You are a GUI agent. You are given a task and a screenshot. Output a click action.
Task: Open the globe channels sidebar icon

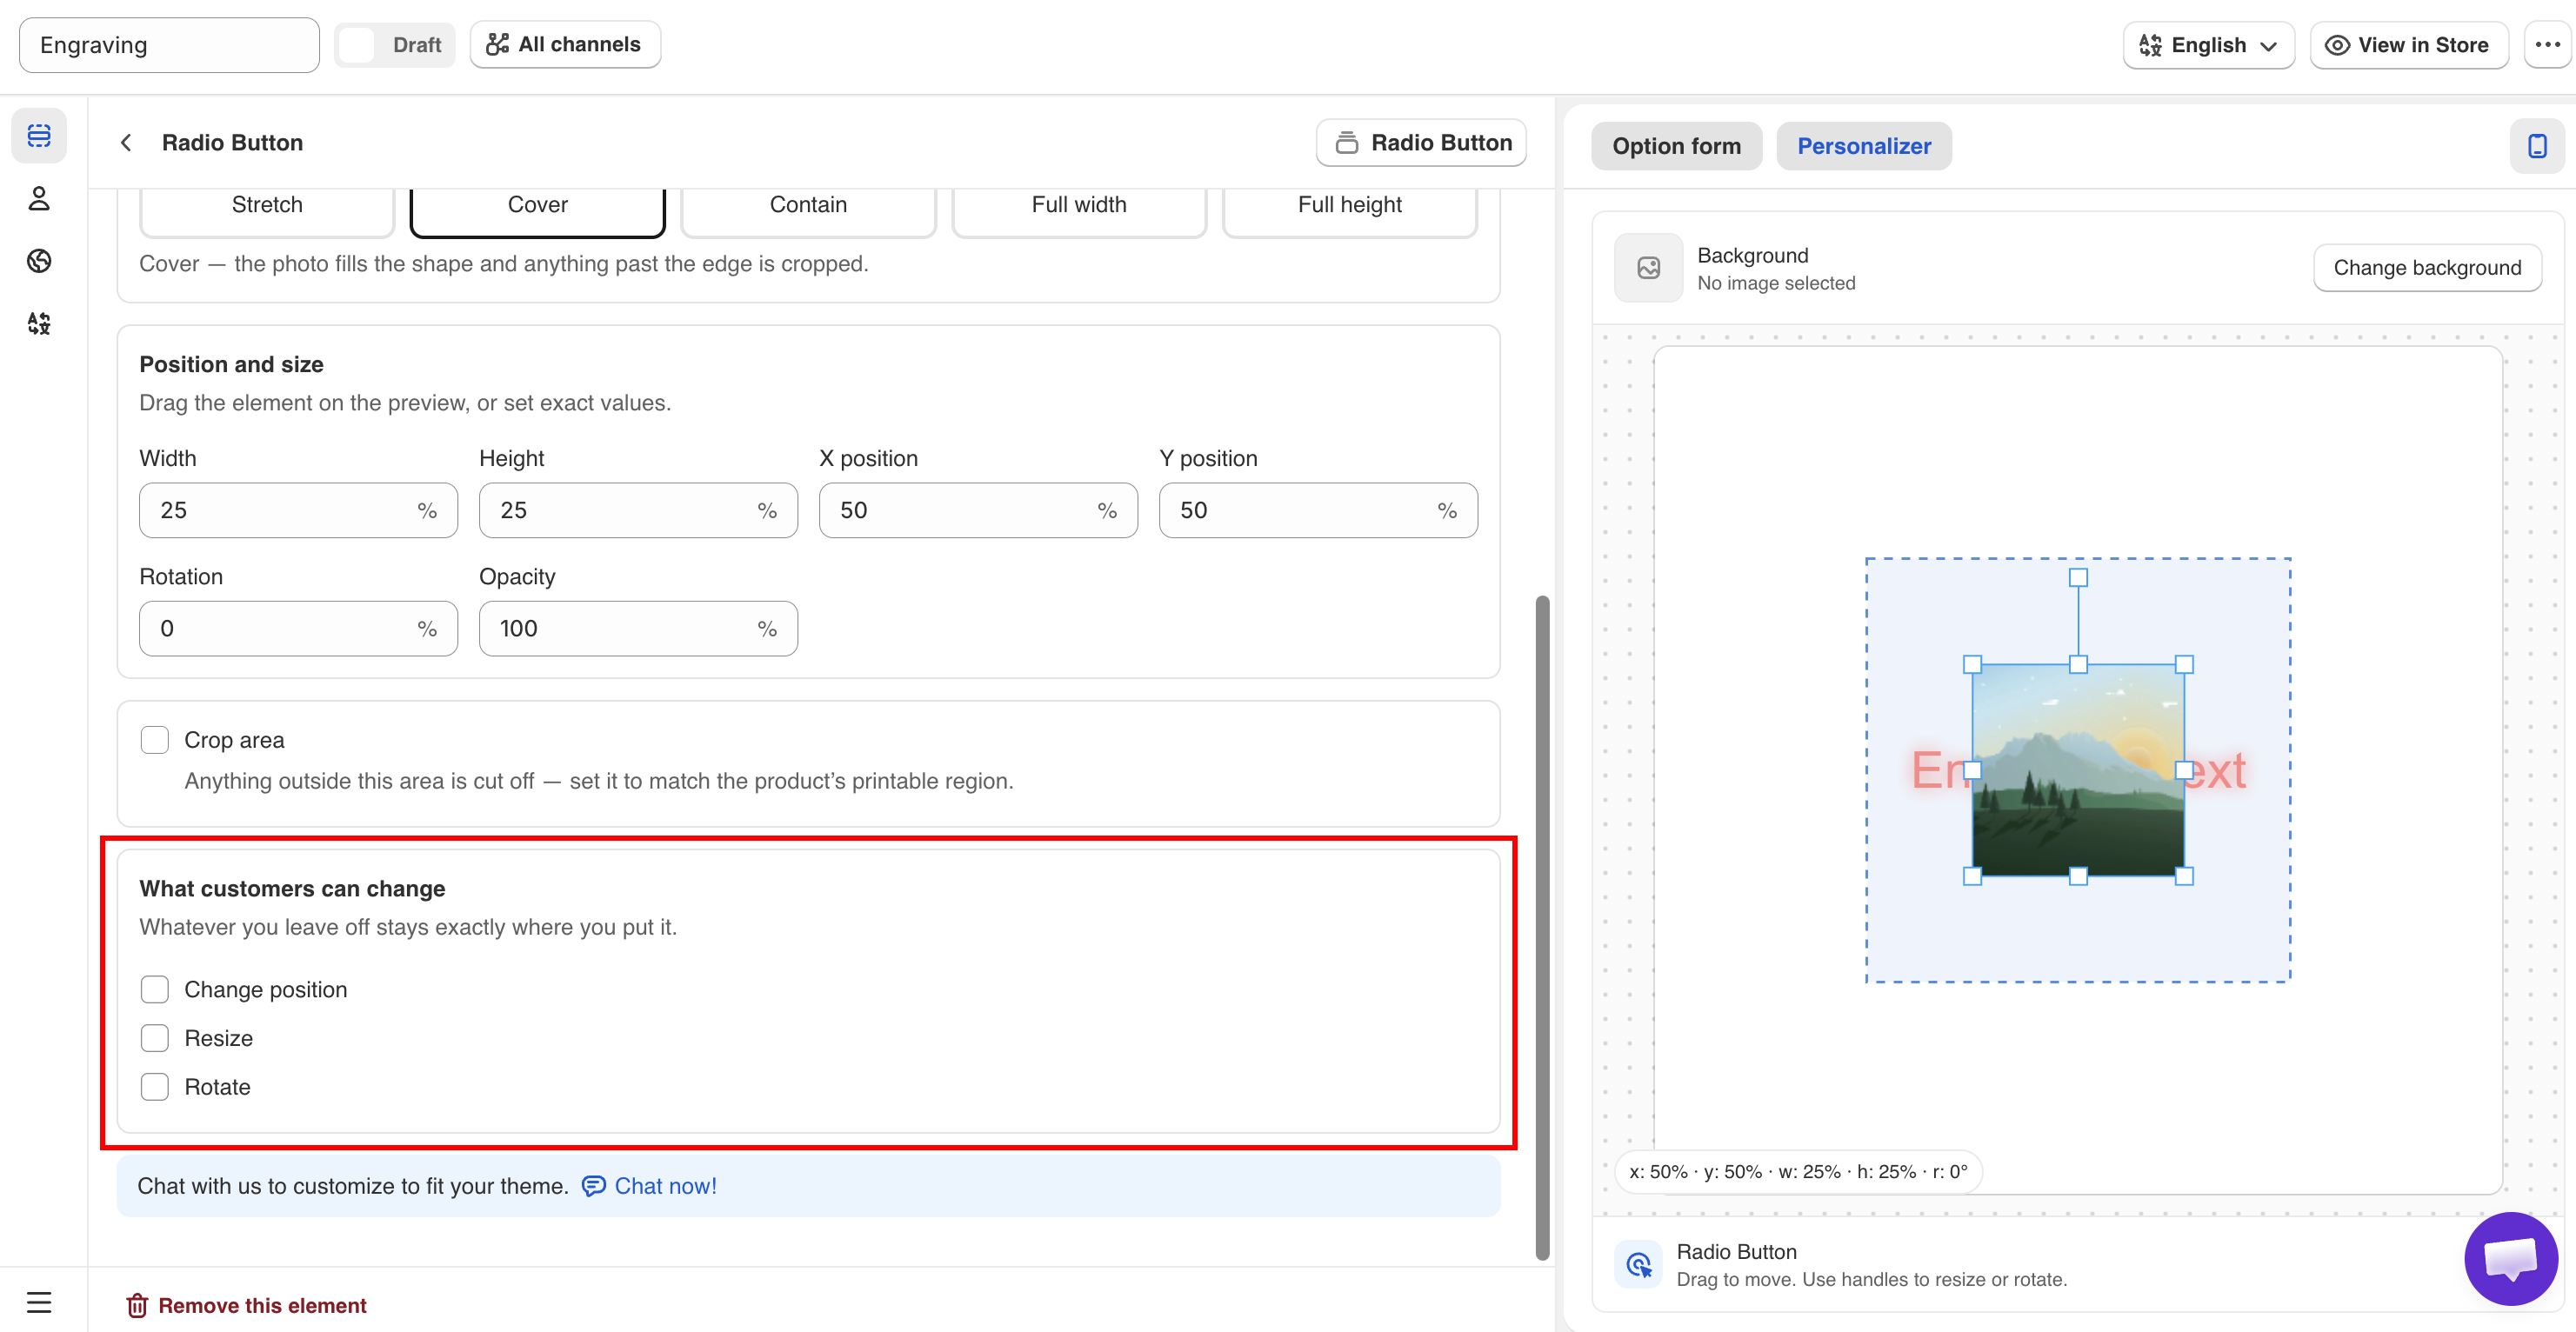click(x=39, y=261)
